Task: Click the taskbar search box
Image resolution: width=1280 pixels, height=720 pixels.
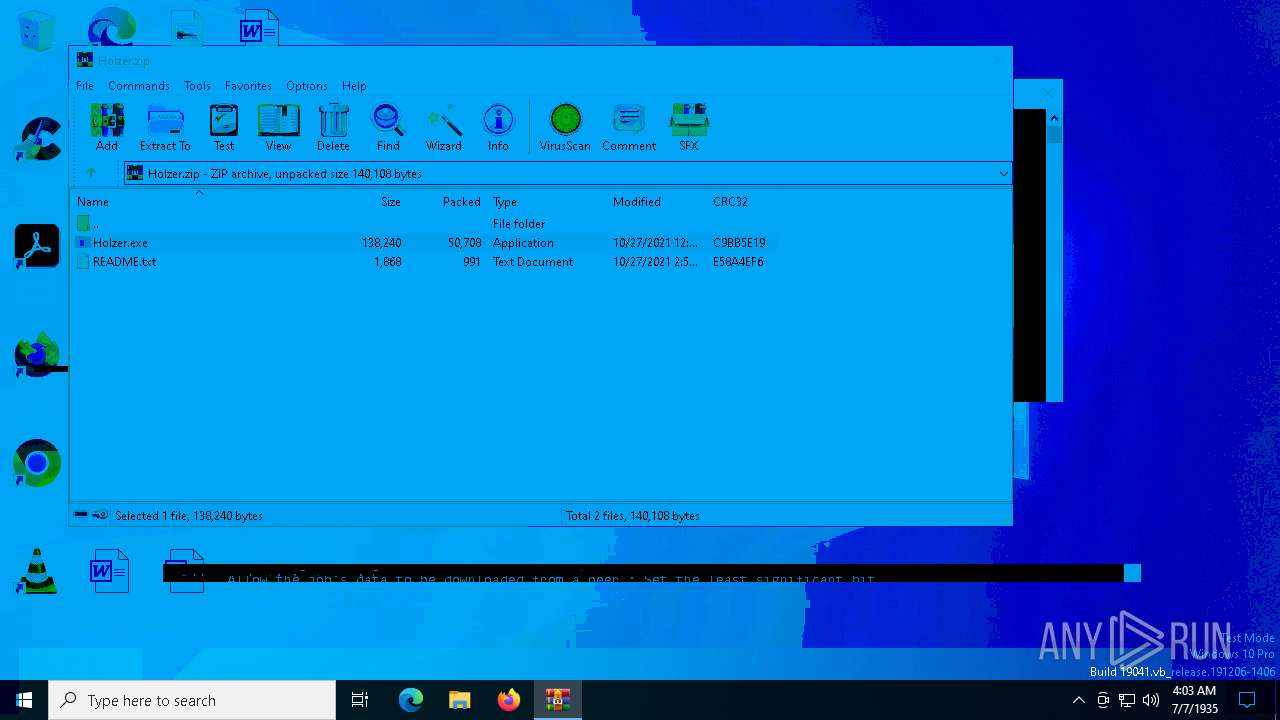Action: (x=192, y=700)
